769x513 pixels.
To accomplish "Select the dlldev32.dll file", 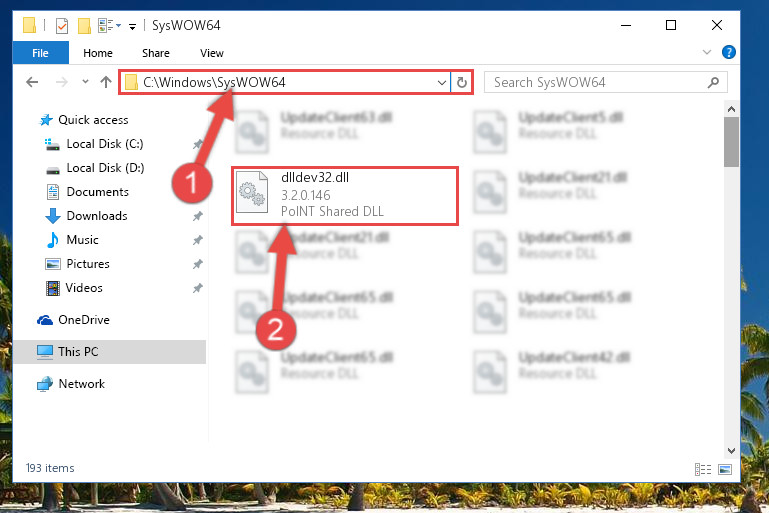I will pyautogui.click(x=345, y=195).
